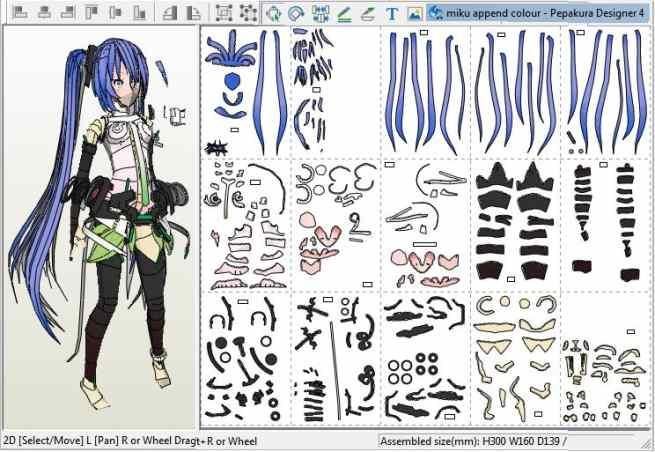Screen dimensions: 655x452
Task: Select the Input Text tool
Action: pos(392,14)
